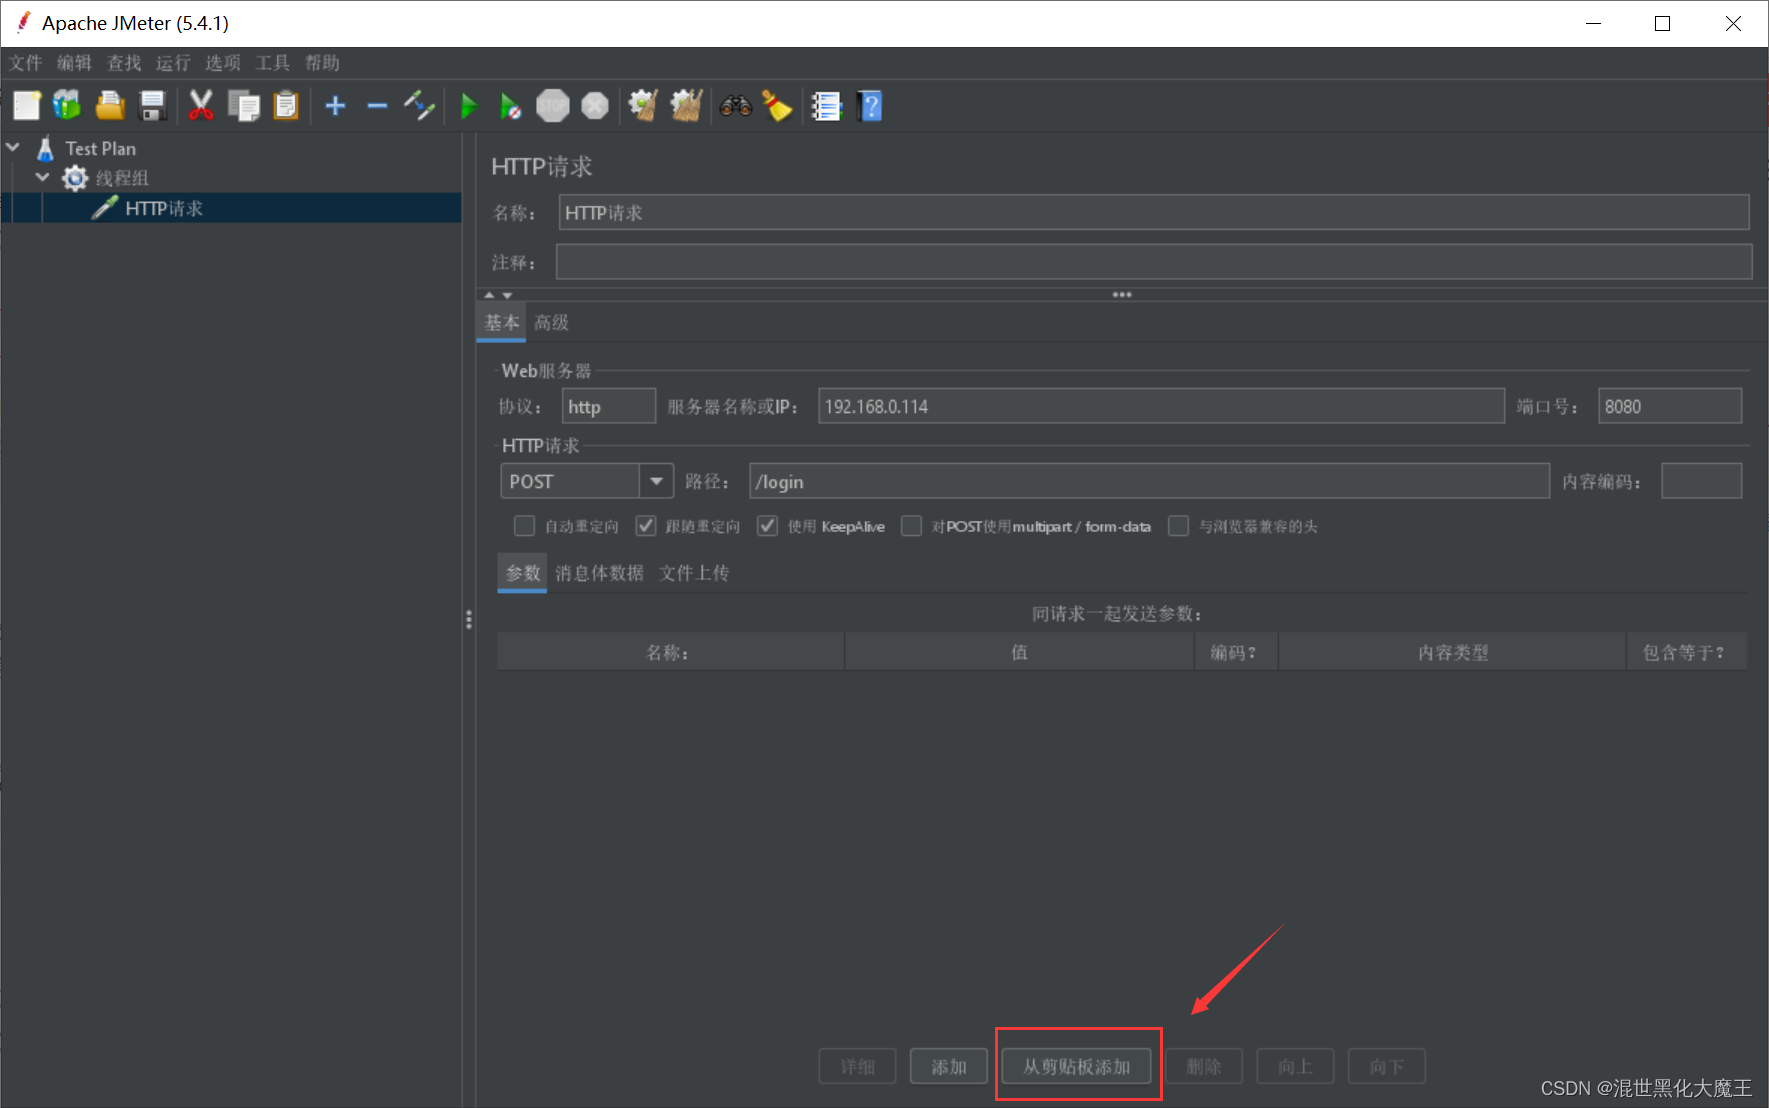This screenshot has width=1769, height=1108.
Task: Click the Toggle enable/disable icon
Action: tap(419, 105)
